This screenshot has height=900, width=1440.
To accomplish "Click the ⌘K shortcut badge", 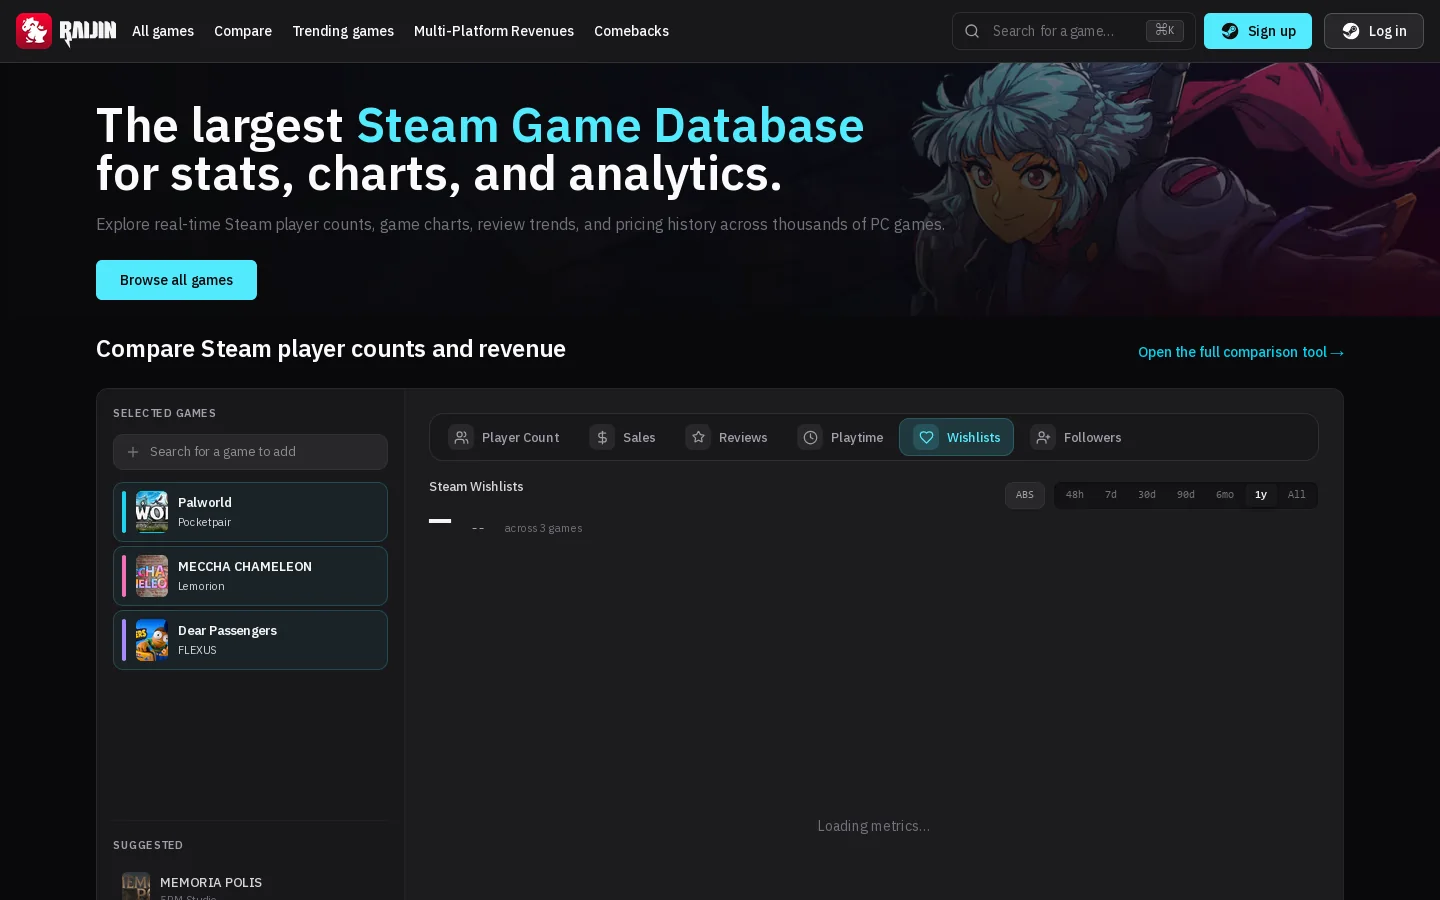I will 1165,31.
